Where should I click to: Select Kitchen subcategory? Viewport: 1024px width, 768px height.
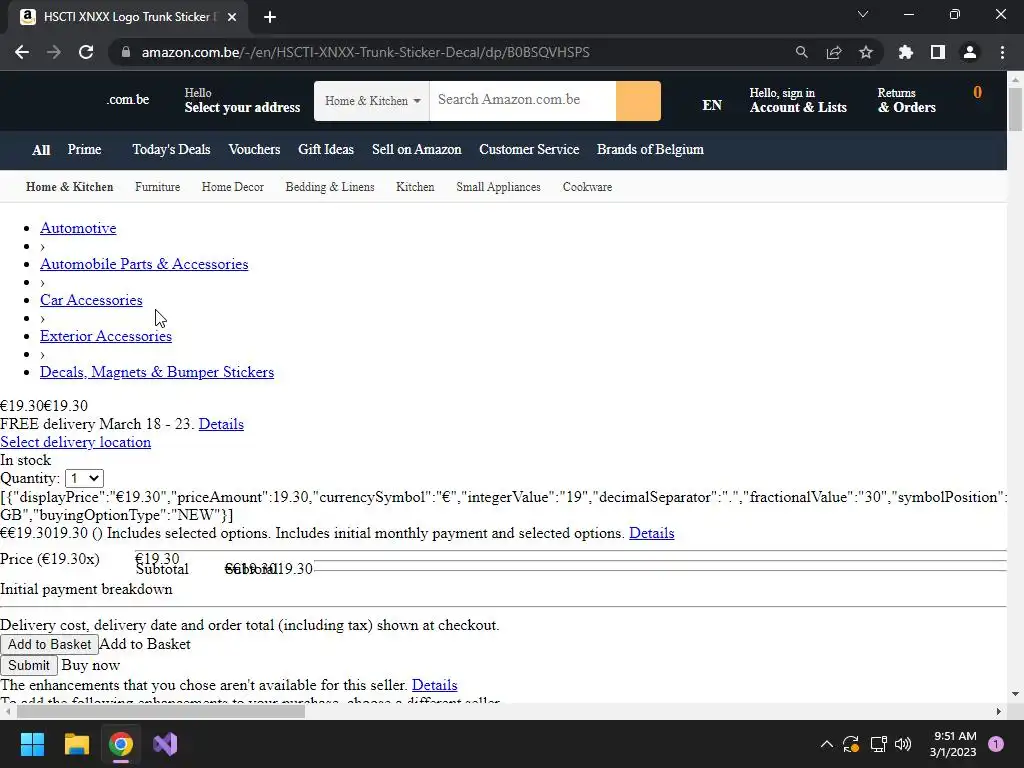[415, 187]
